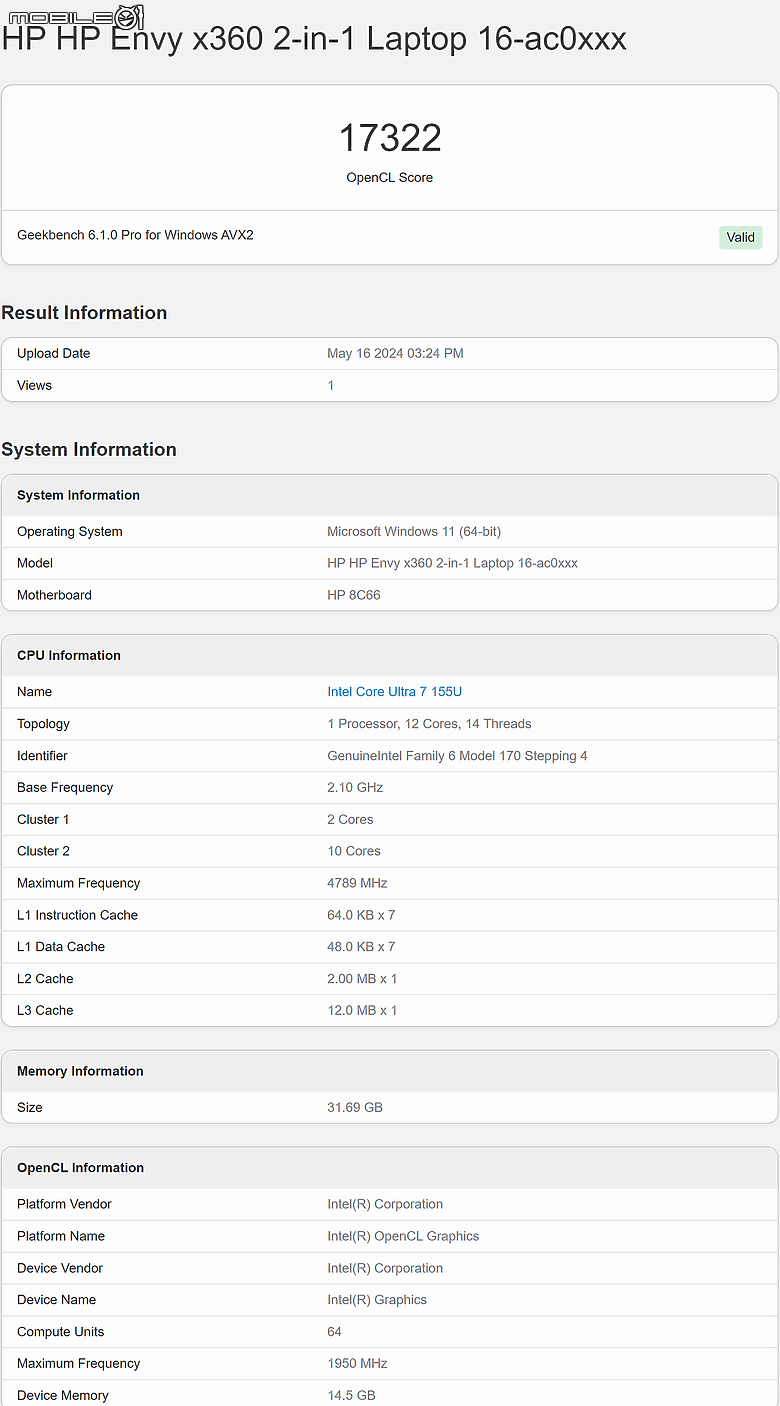Click the 'OpenCL Information' table header
This screenshot has width=780, height=1406.
point(80,1169)
